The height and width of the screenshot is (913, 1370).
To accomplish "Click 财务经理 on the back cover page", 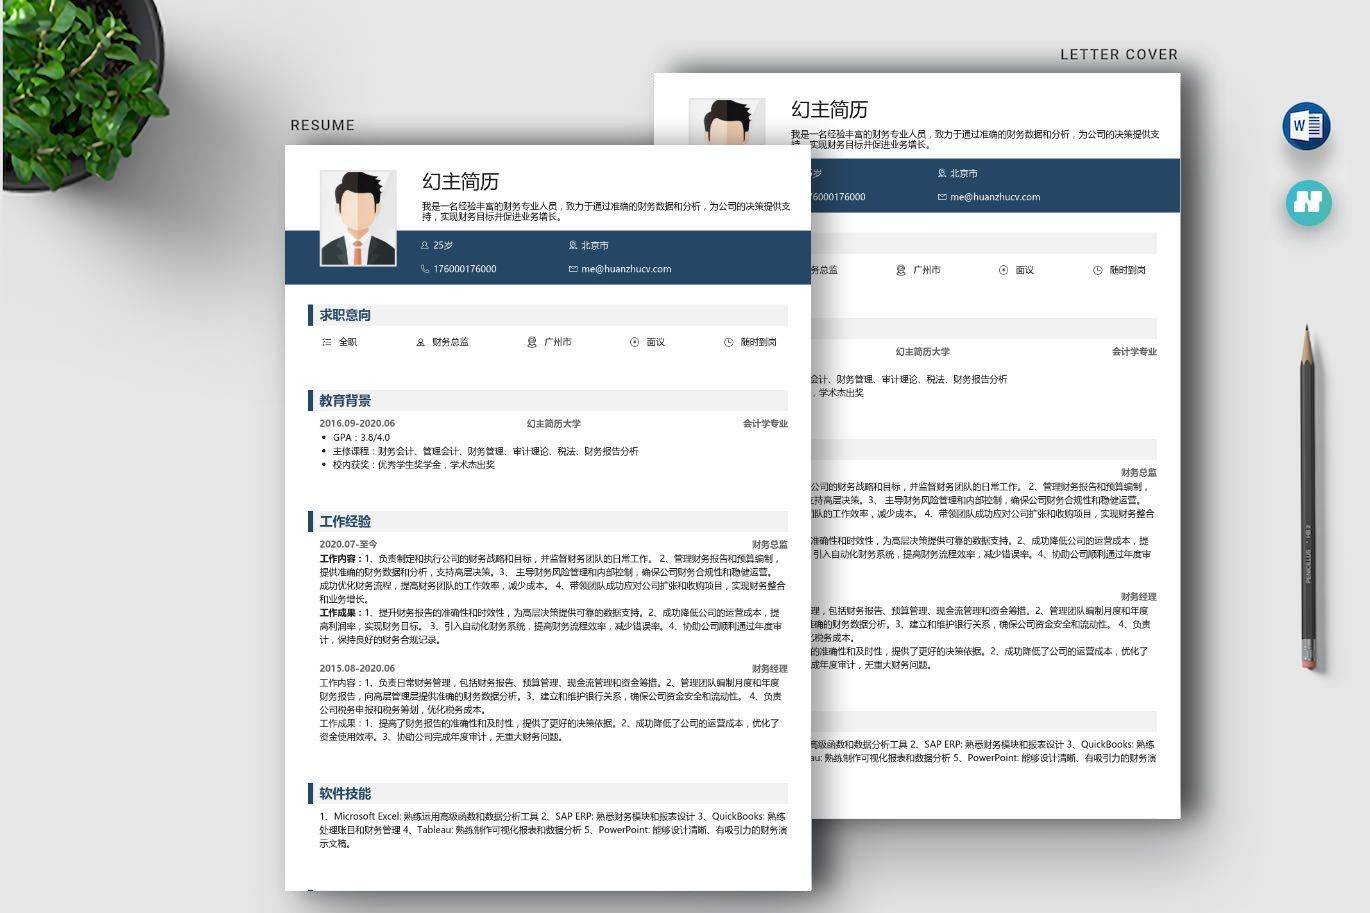I will (1139, 597).
